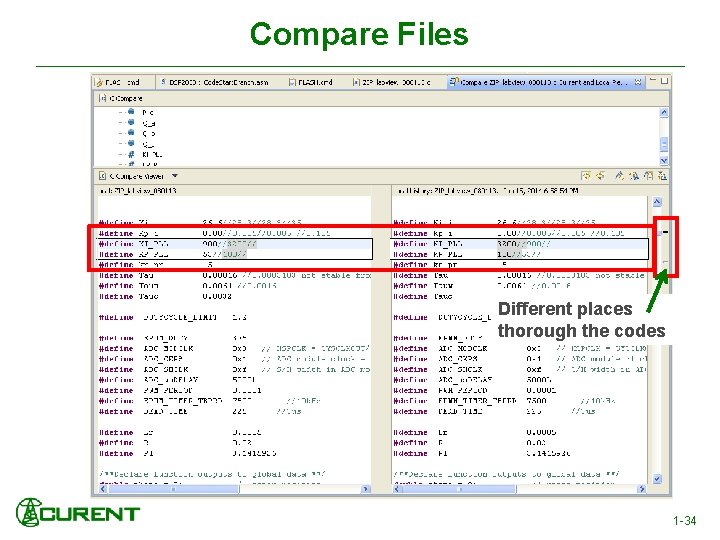This screenshot has width=720, height=540.
Task: Switch to the CodeStartBranch.asm tab
Action: pyautogui.click(x=214, y=82)
